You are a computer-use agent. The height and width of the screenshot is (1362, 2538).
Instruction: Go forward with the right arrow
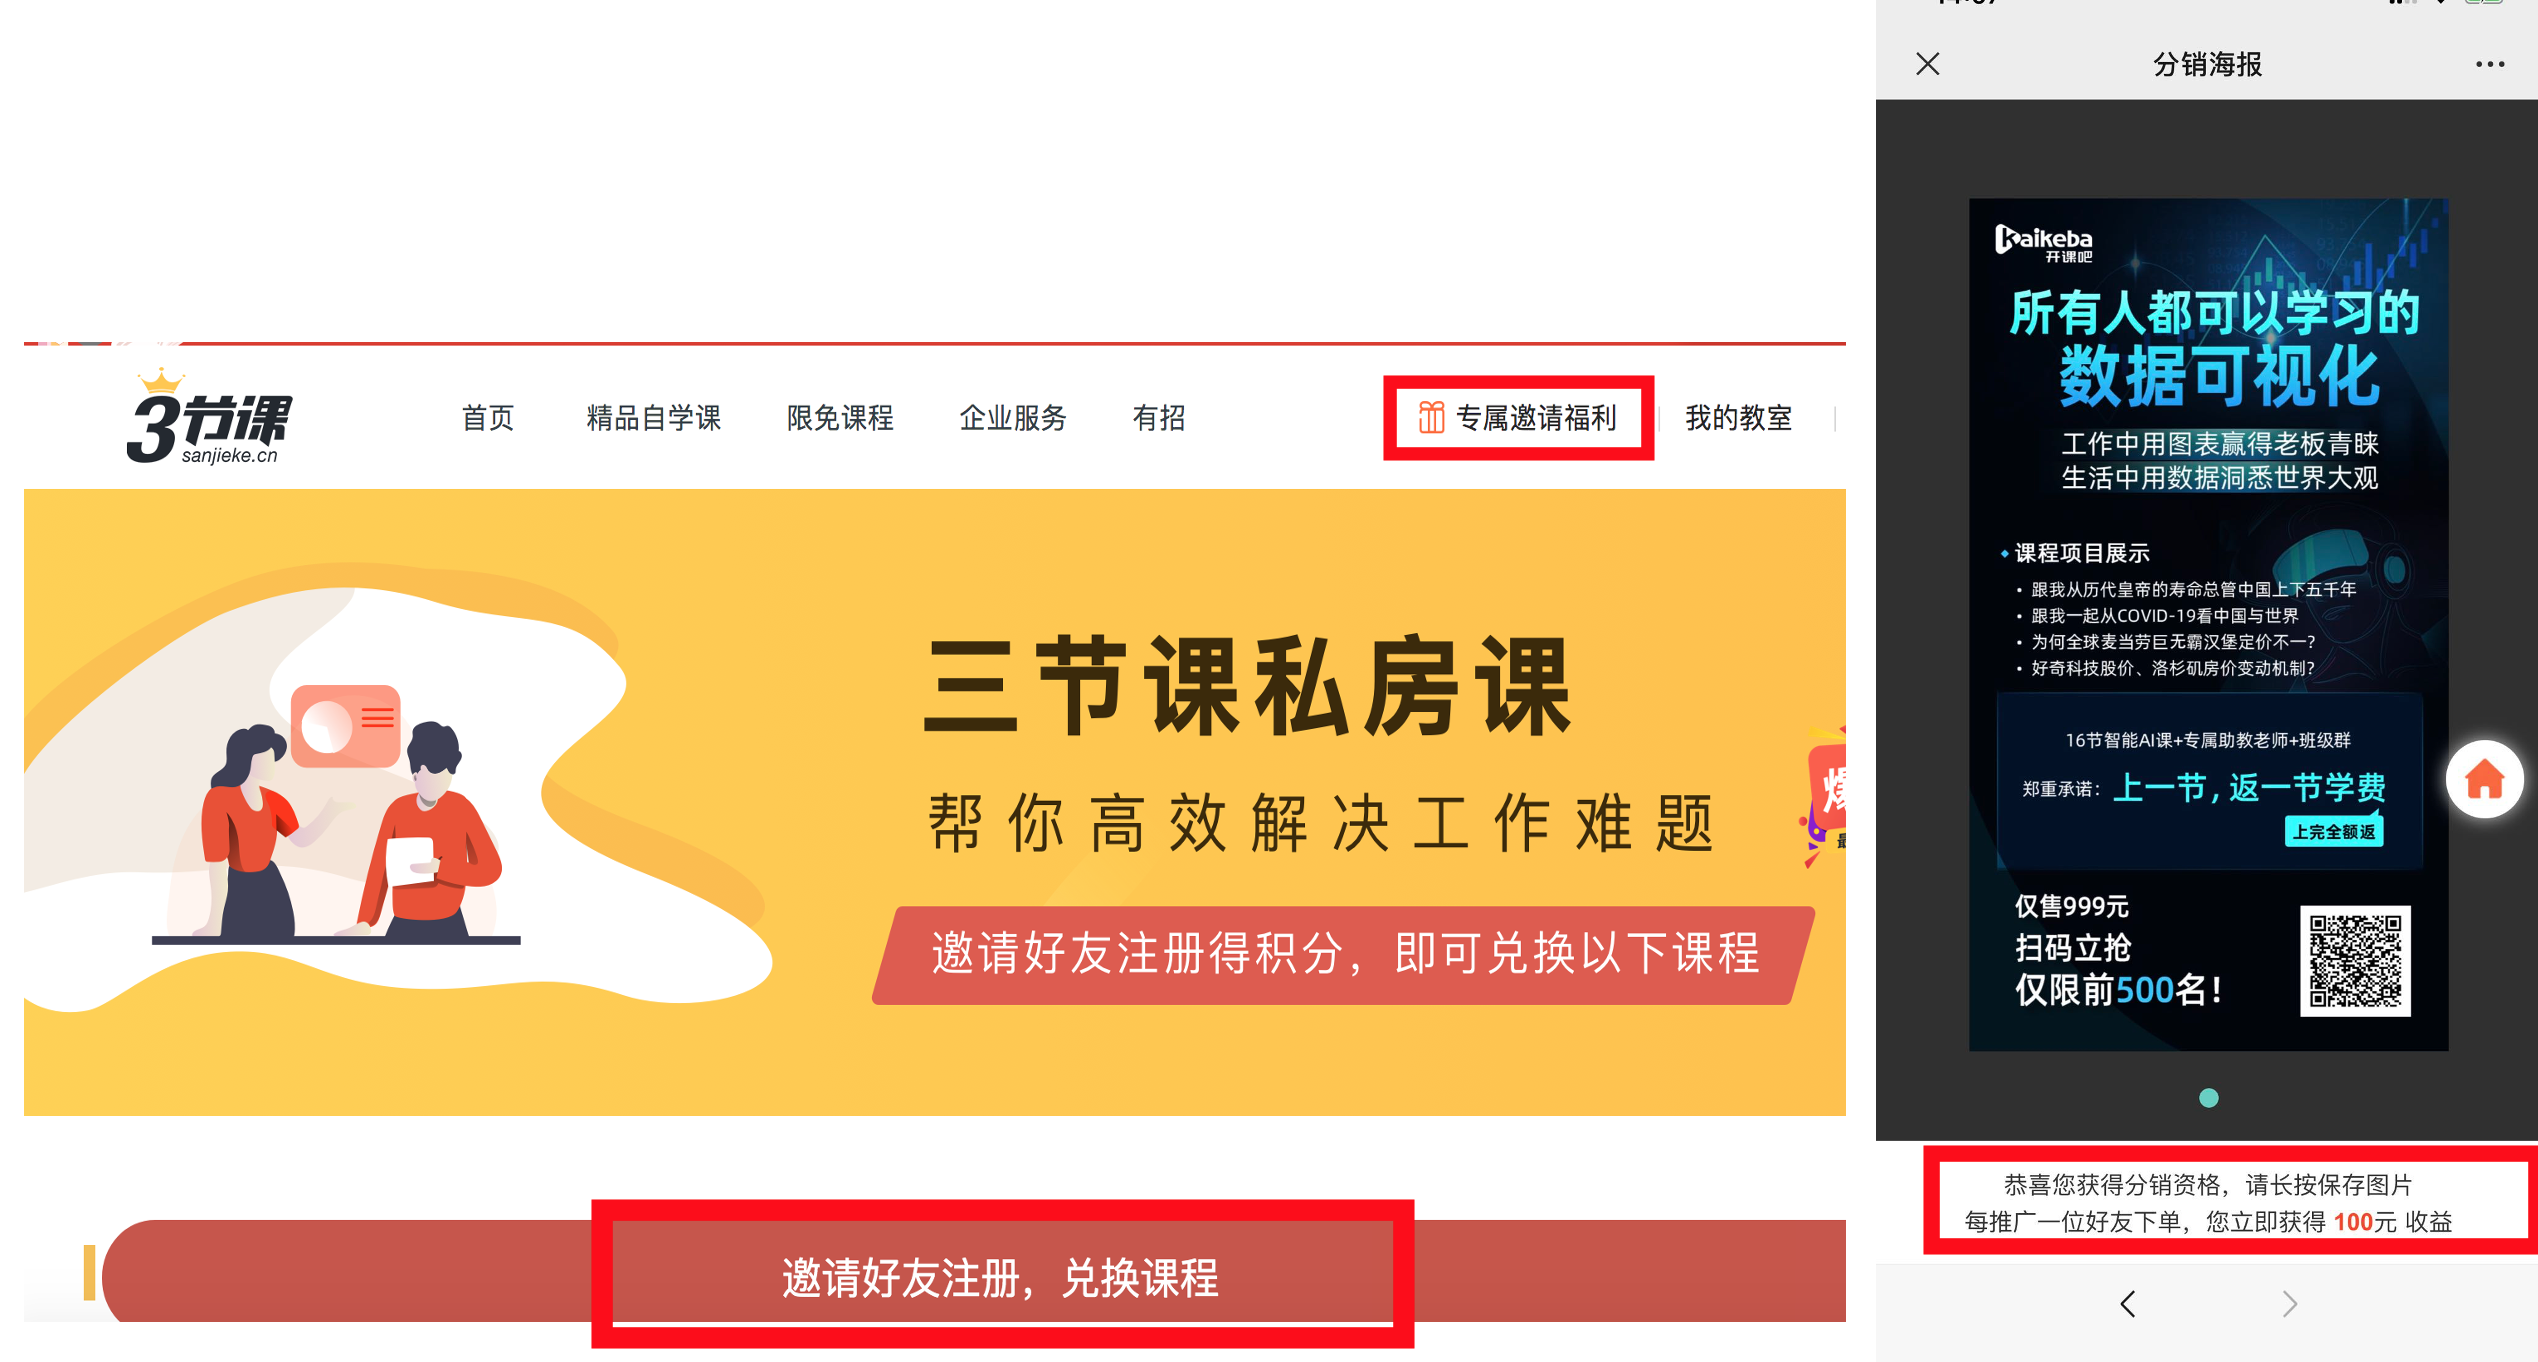click(x=2290, y=1304)
